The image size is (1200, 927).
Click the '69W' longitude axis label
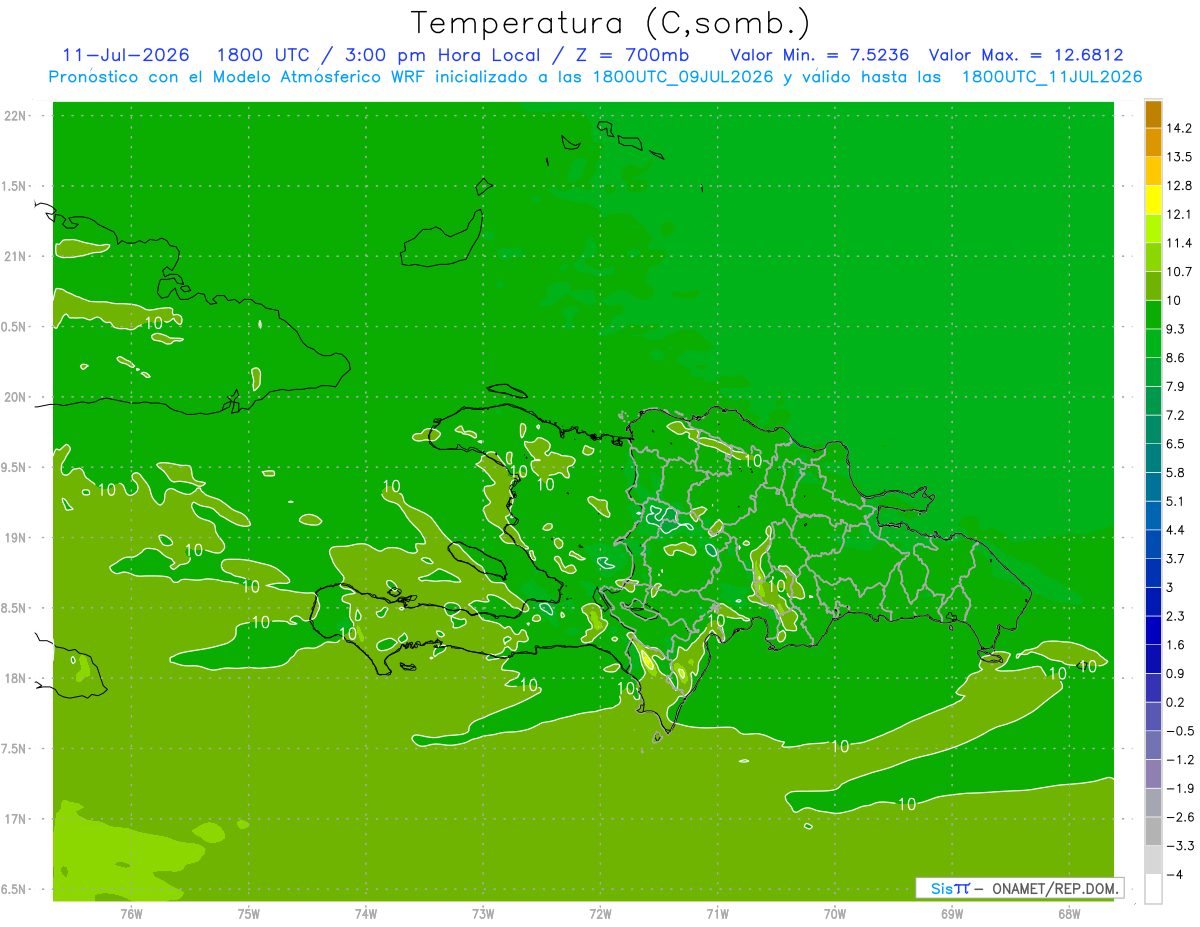click(952, 914)
